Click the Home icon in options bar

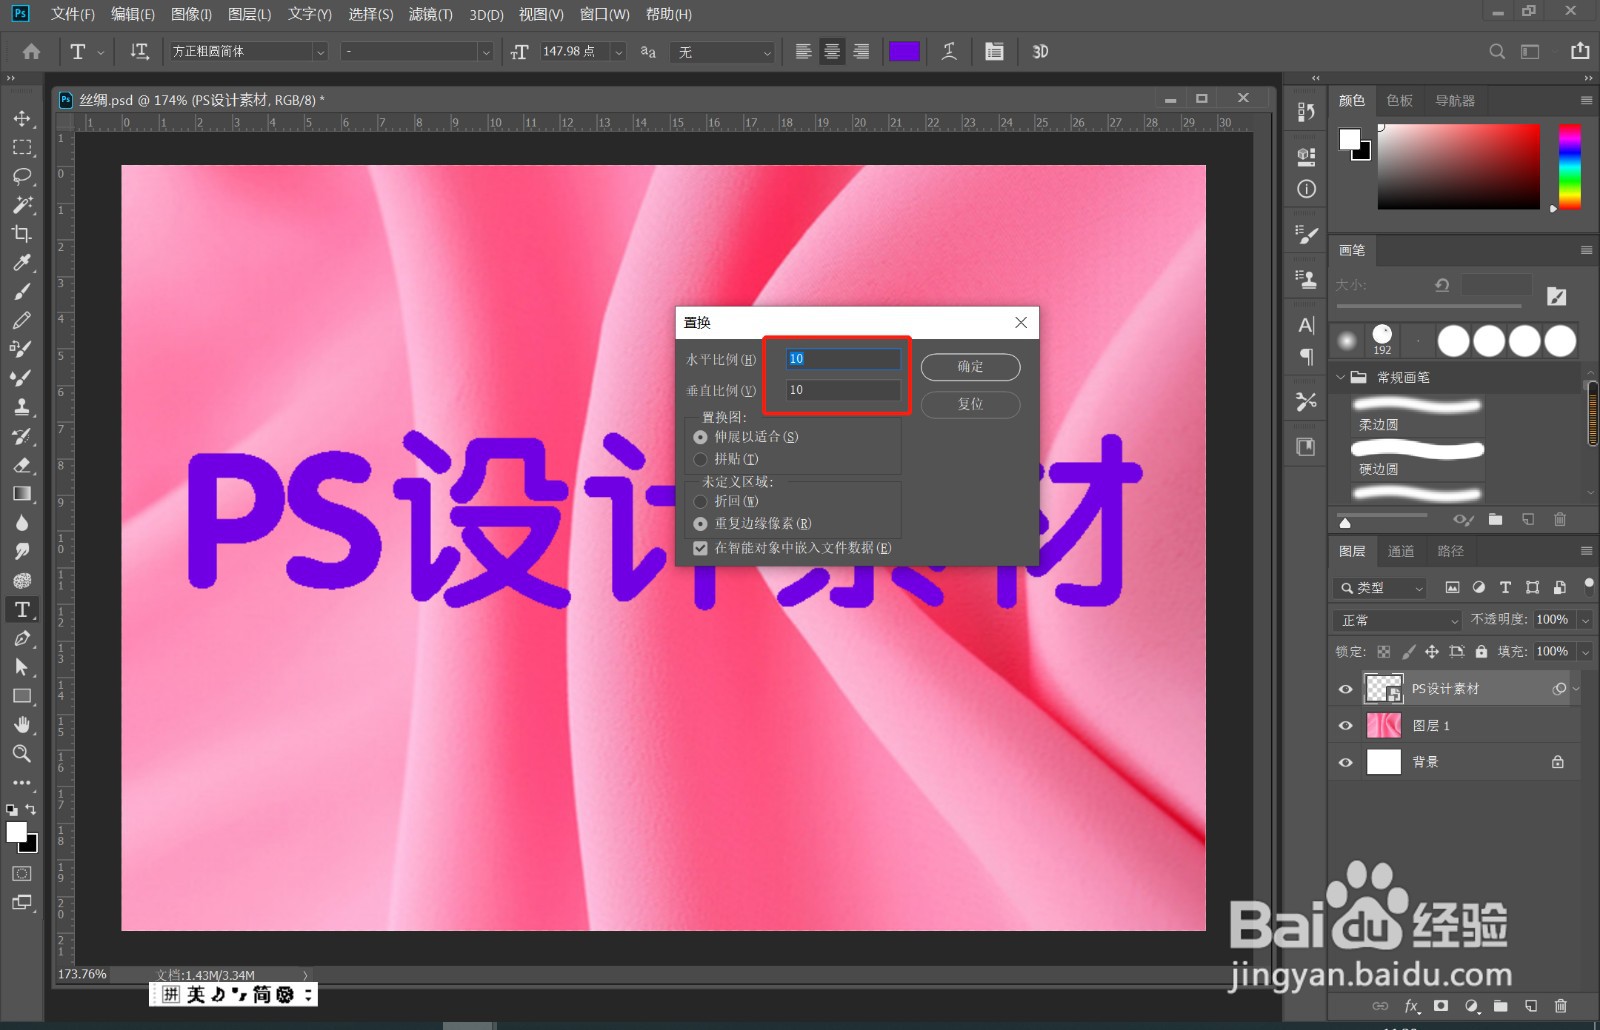[x=31, y=51]
